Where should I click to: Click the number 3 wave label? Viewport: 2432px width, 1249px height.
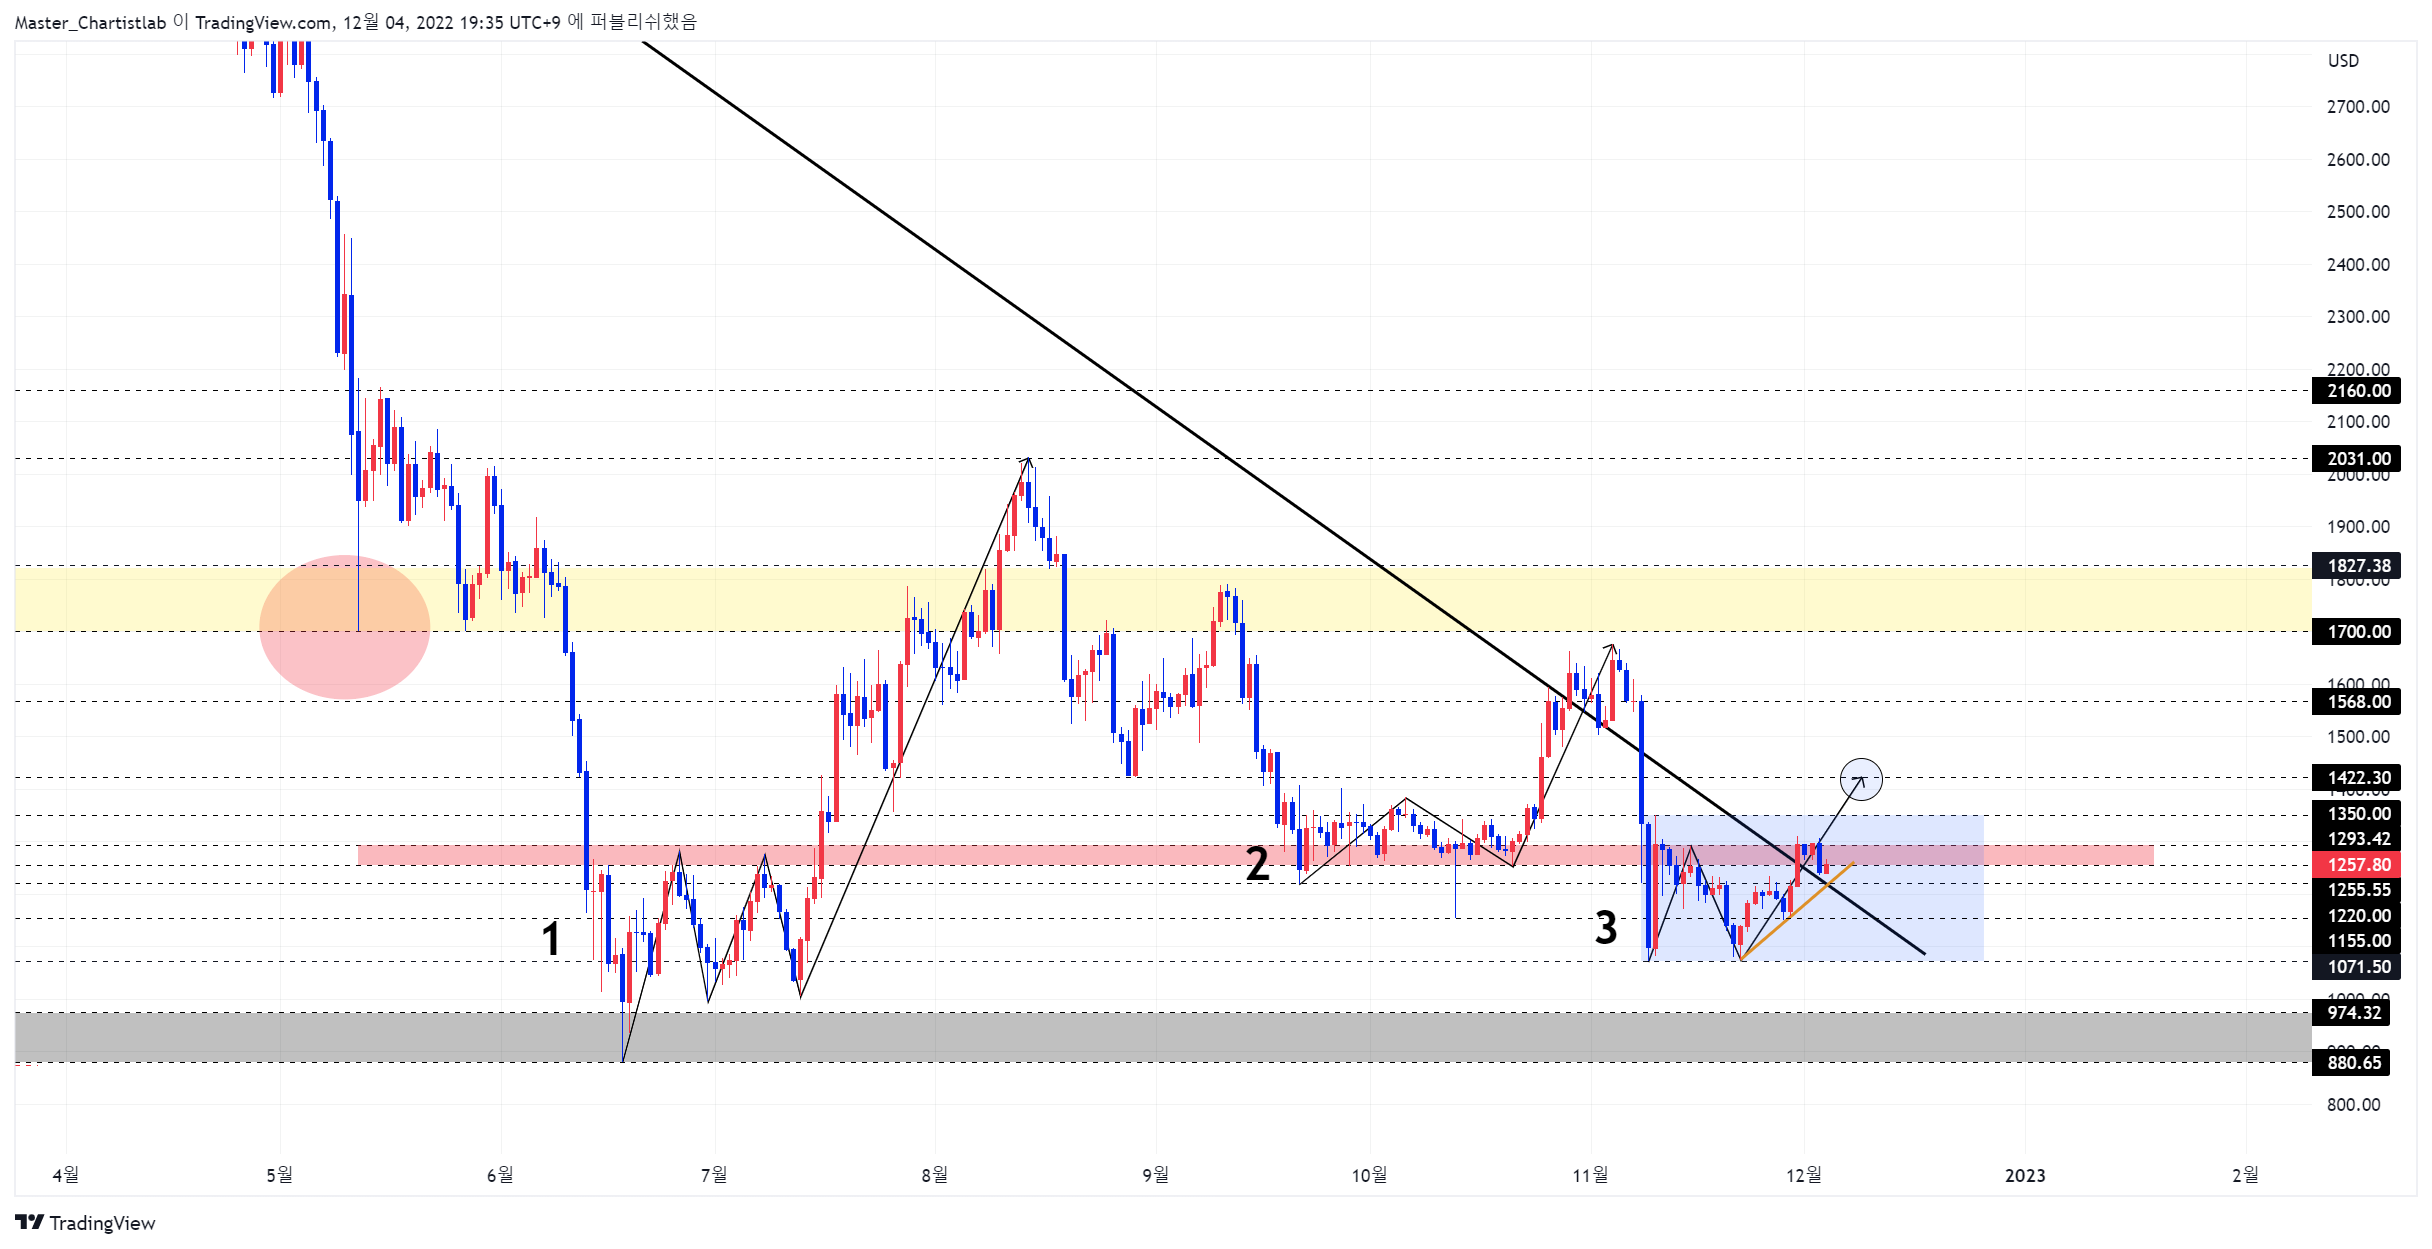click(1606, 928)
